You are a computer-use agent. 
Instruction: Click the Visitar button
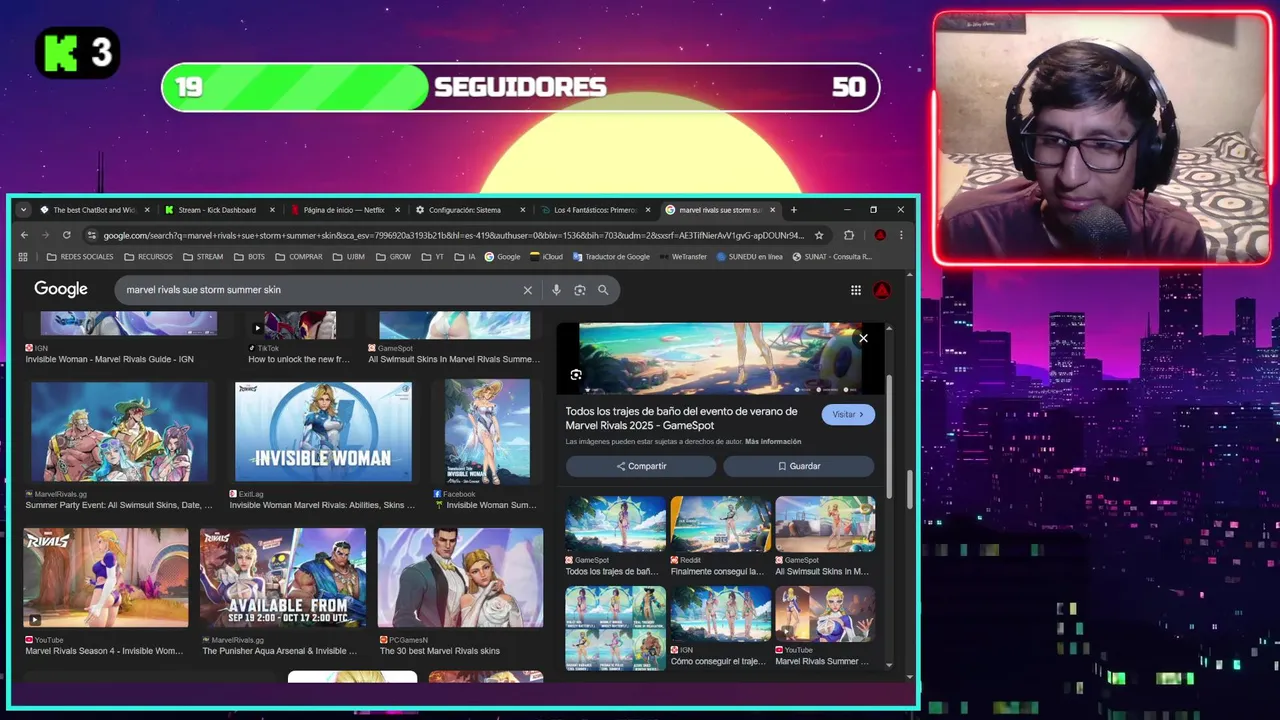pyautogui.click(x=848, y=414)
